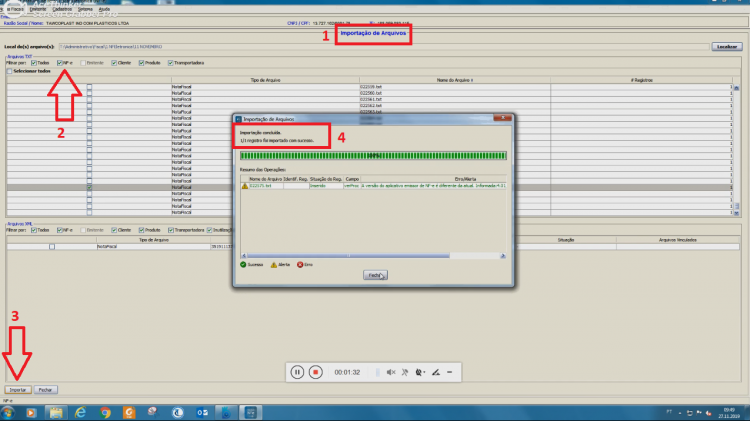Pause the screen recording
750x421 pixels.
297,372
